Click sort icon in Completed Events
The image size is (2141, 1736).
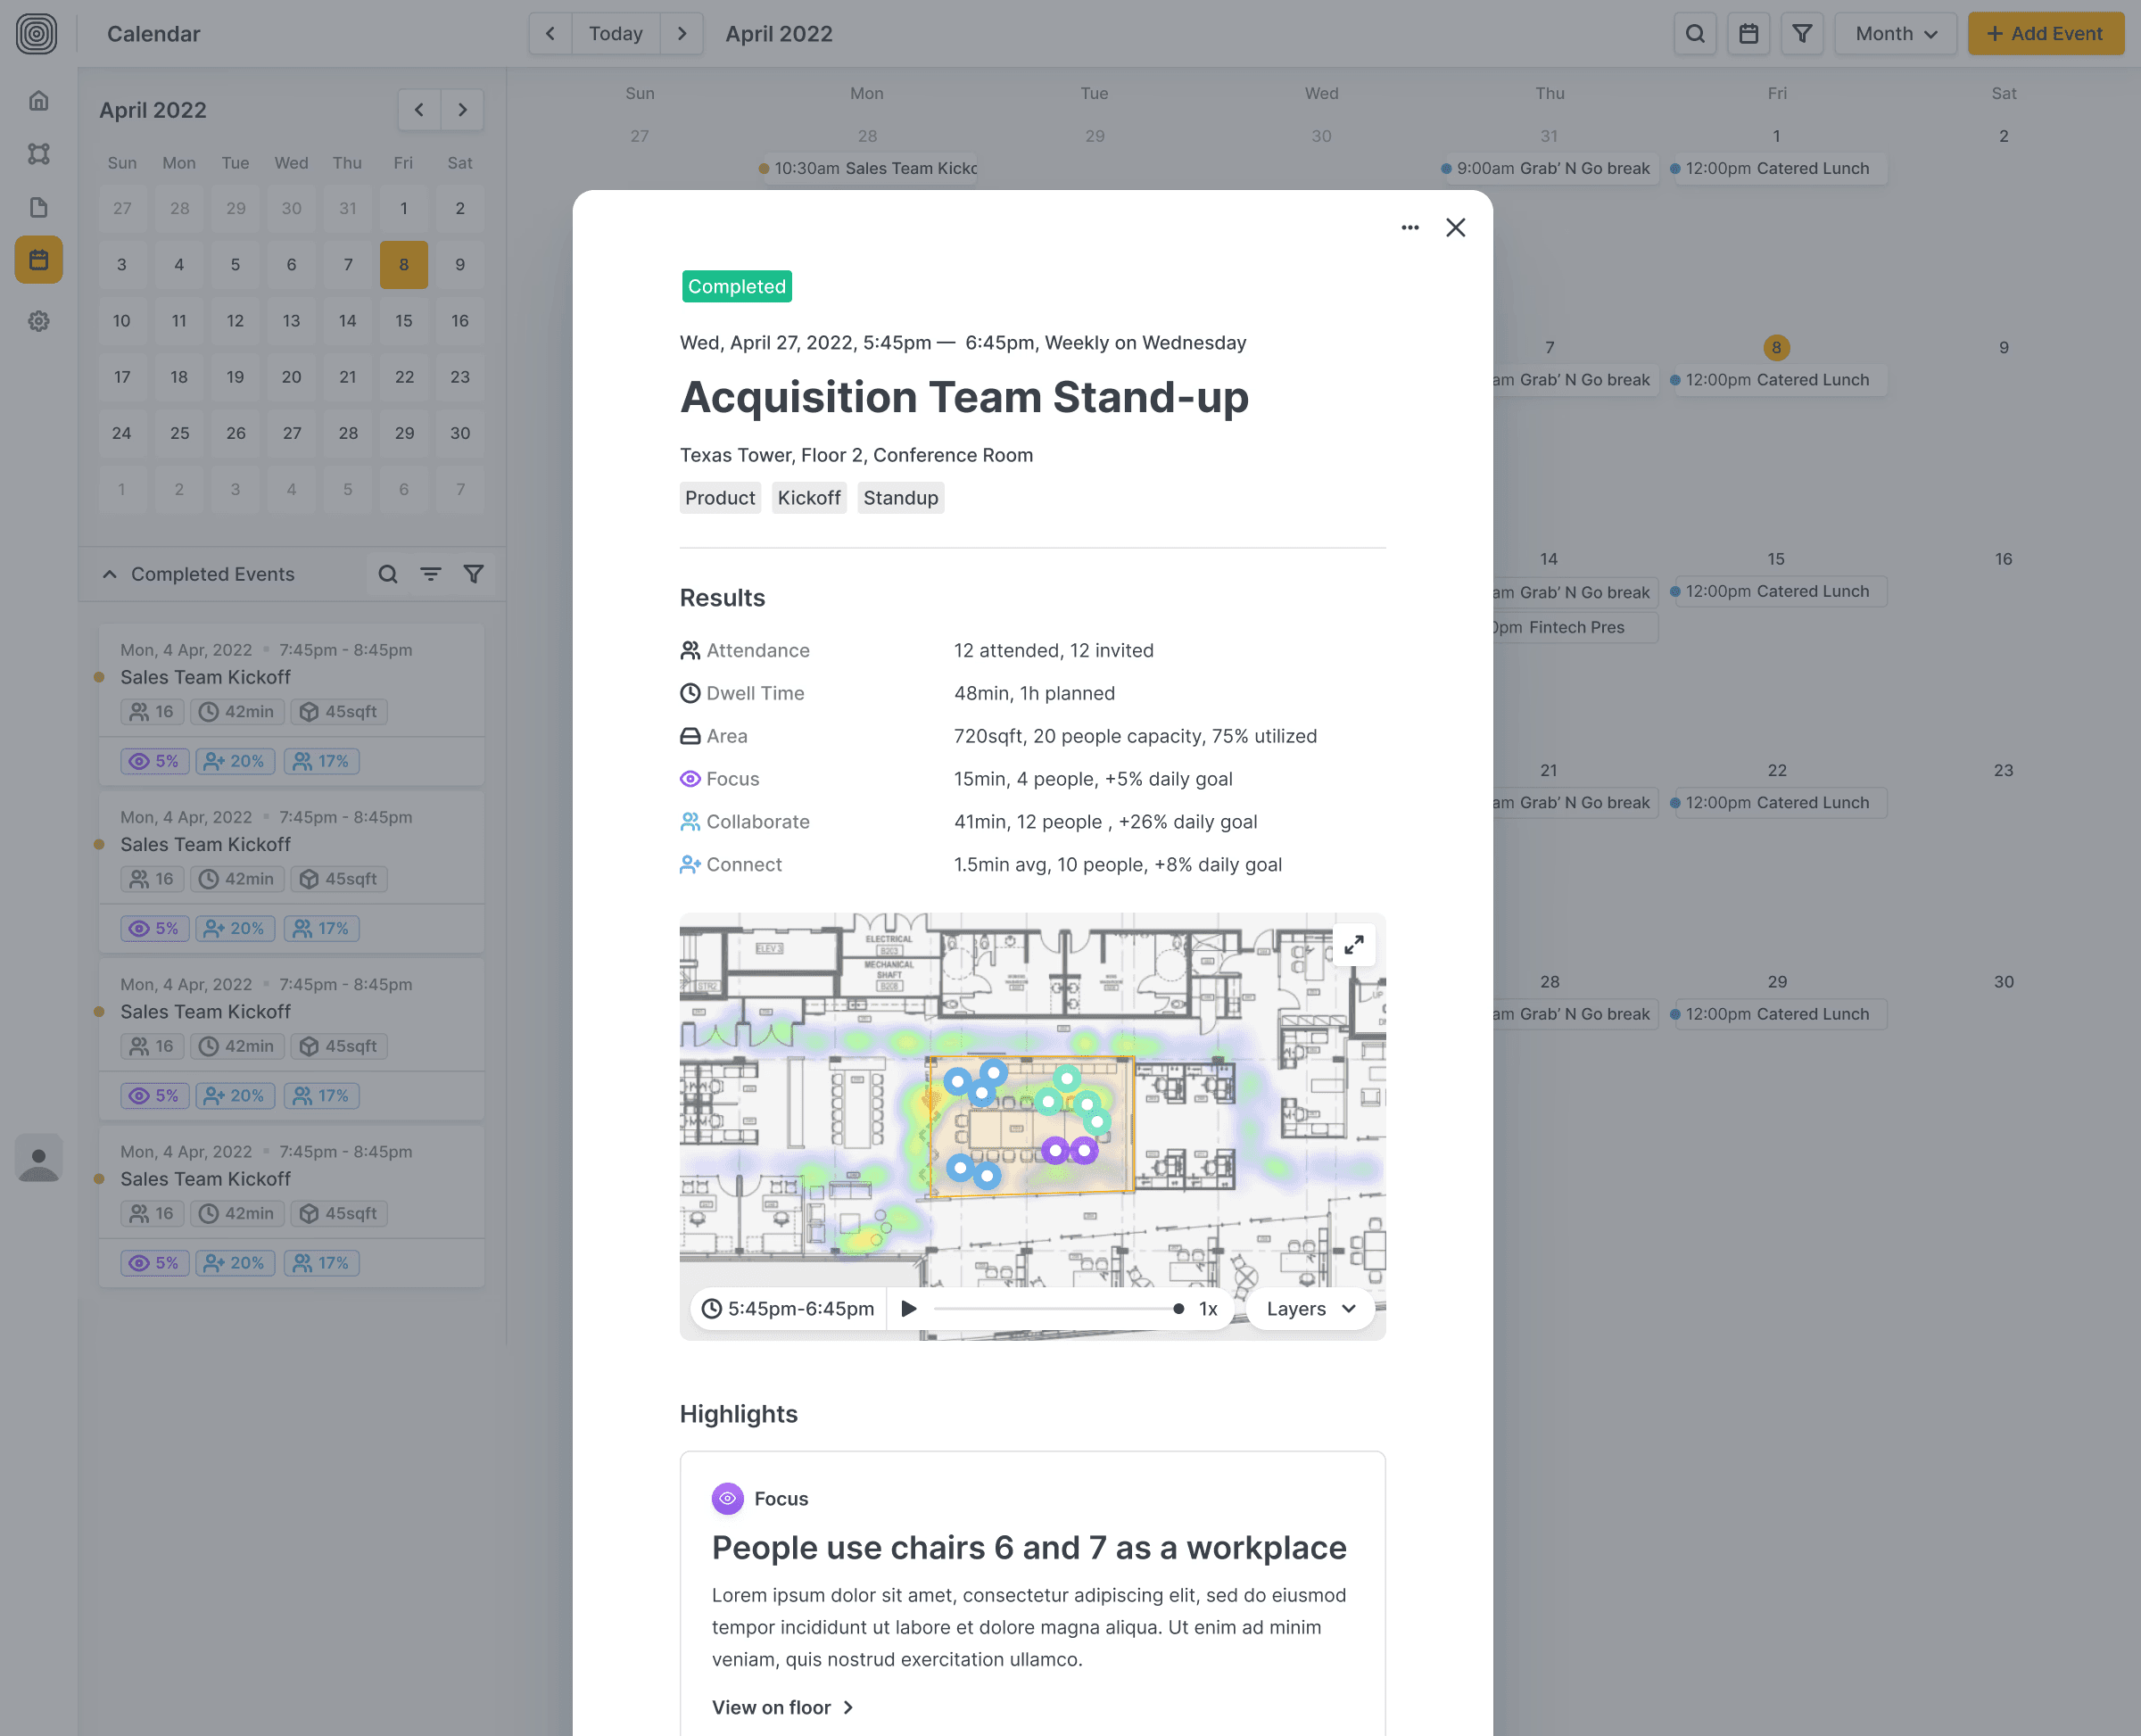tap(430, 574)
